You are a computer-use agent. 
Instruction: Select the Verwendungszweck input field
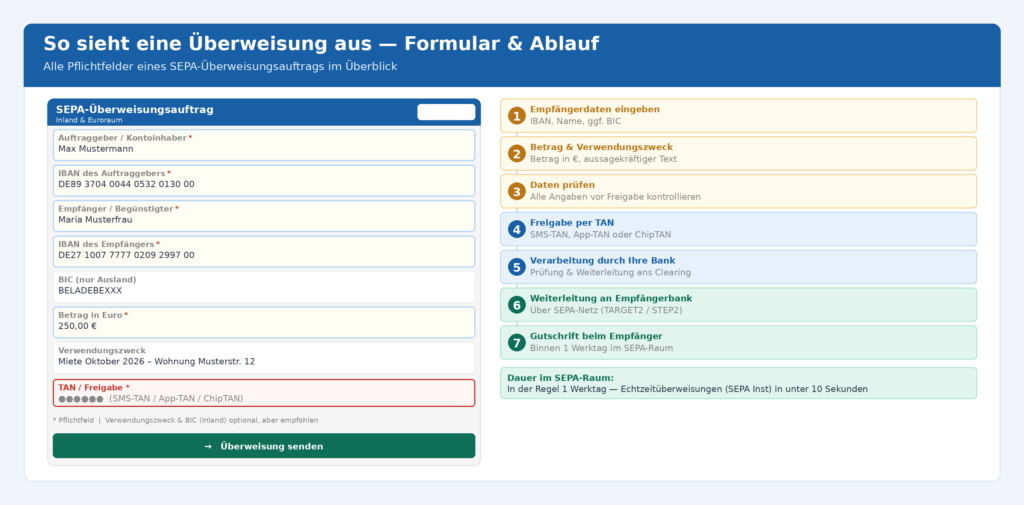(264, 357)
